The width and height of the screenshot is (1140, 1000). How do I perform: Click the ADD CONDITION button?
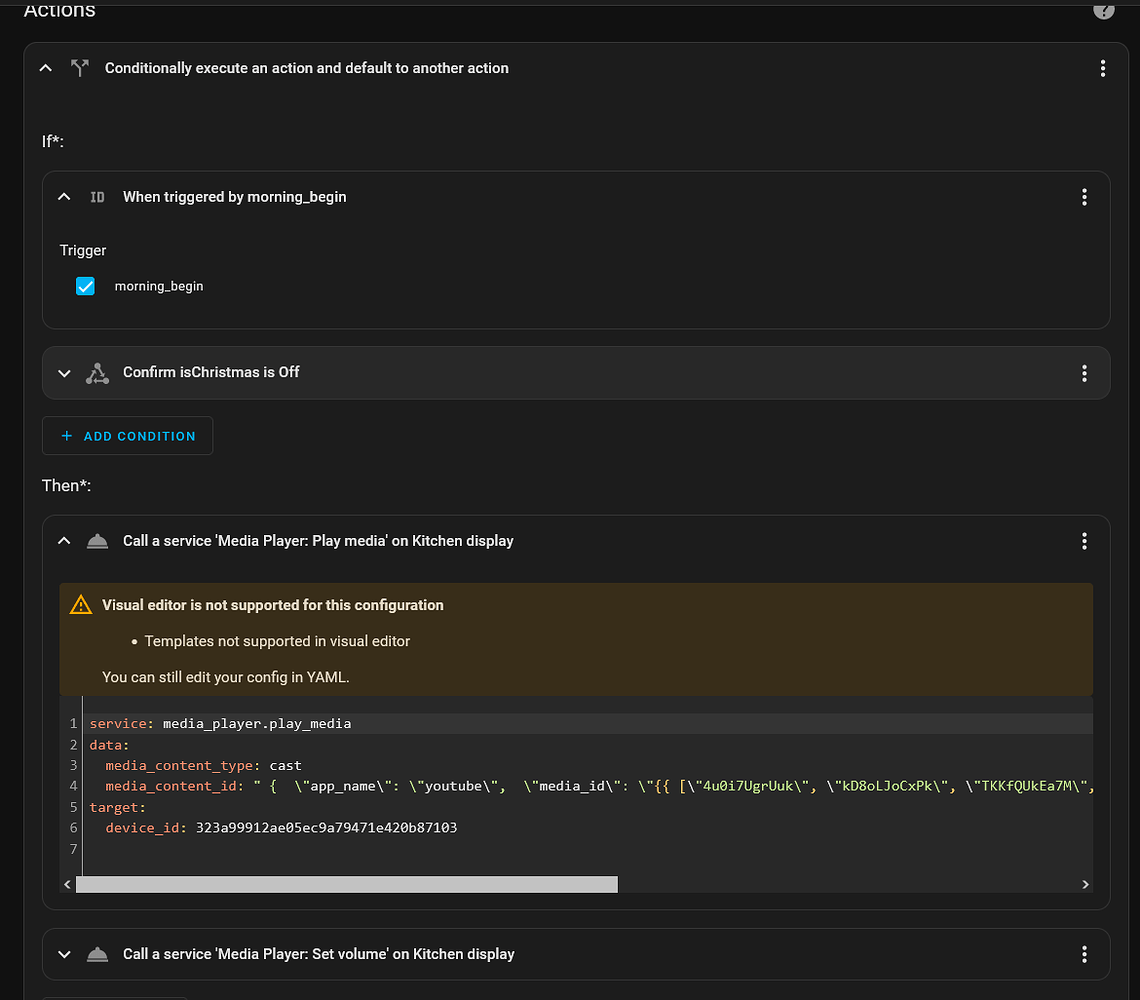coord(127,436)
